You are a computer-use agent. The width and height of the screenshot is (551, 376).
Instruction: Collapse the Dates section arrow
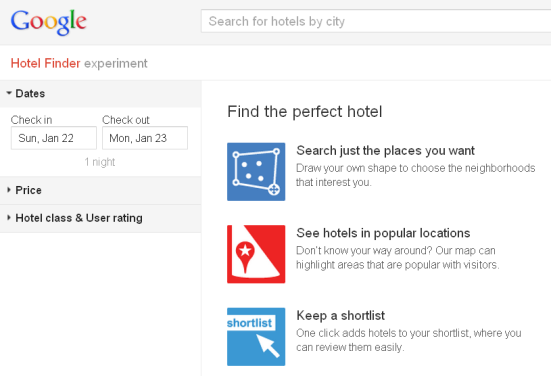pos(9,93)
